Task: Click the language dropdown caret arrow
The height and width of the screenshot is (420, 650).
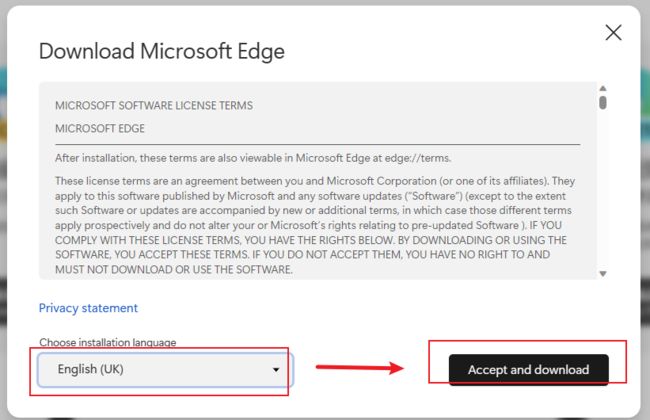Action: (276, 370)
